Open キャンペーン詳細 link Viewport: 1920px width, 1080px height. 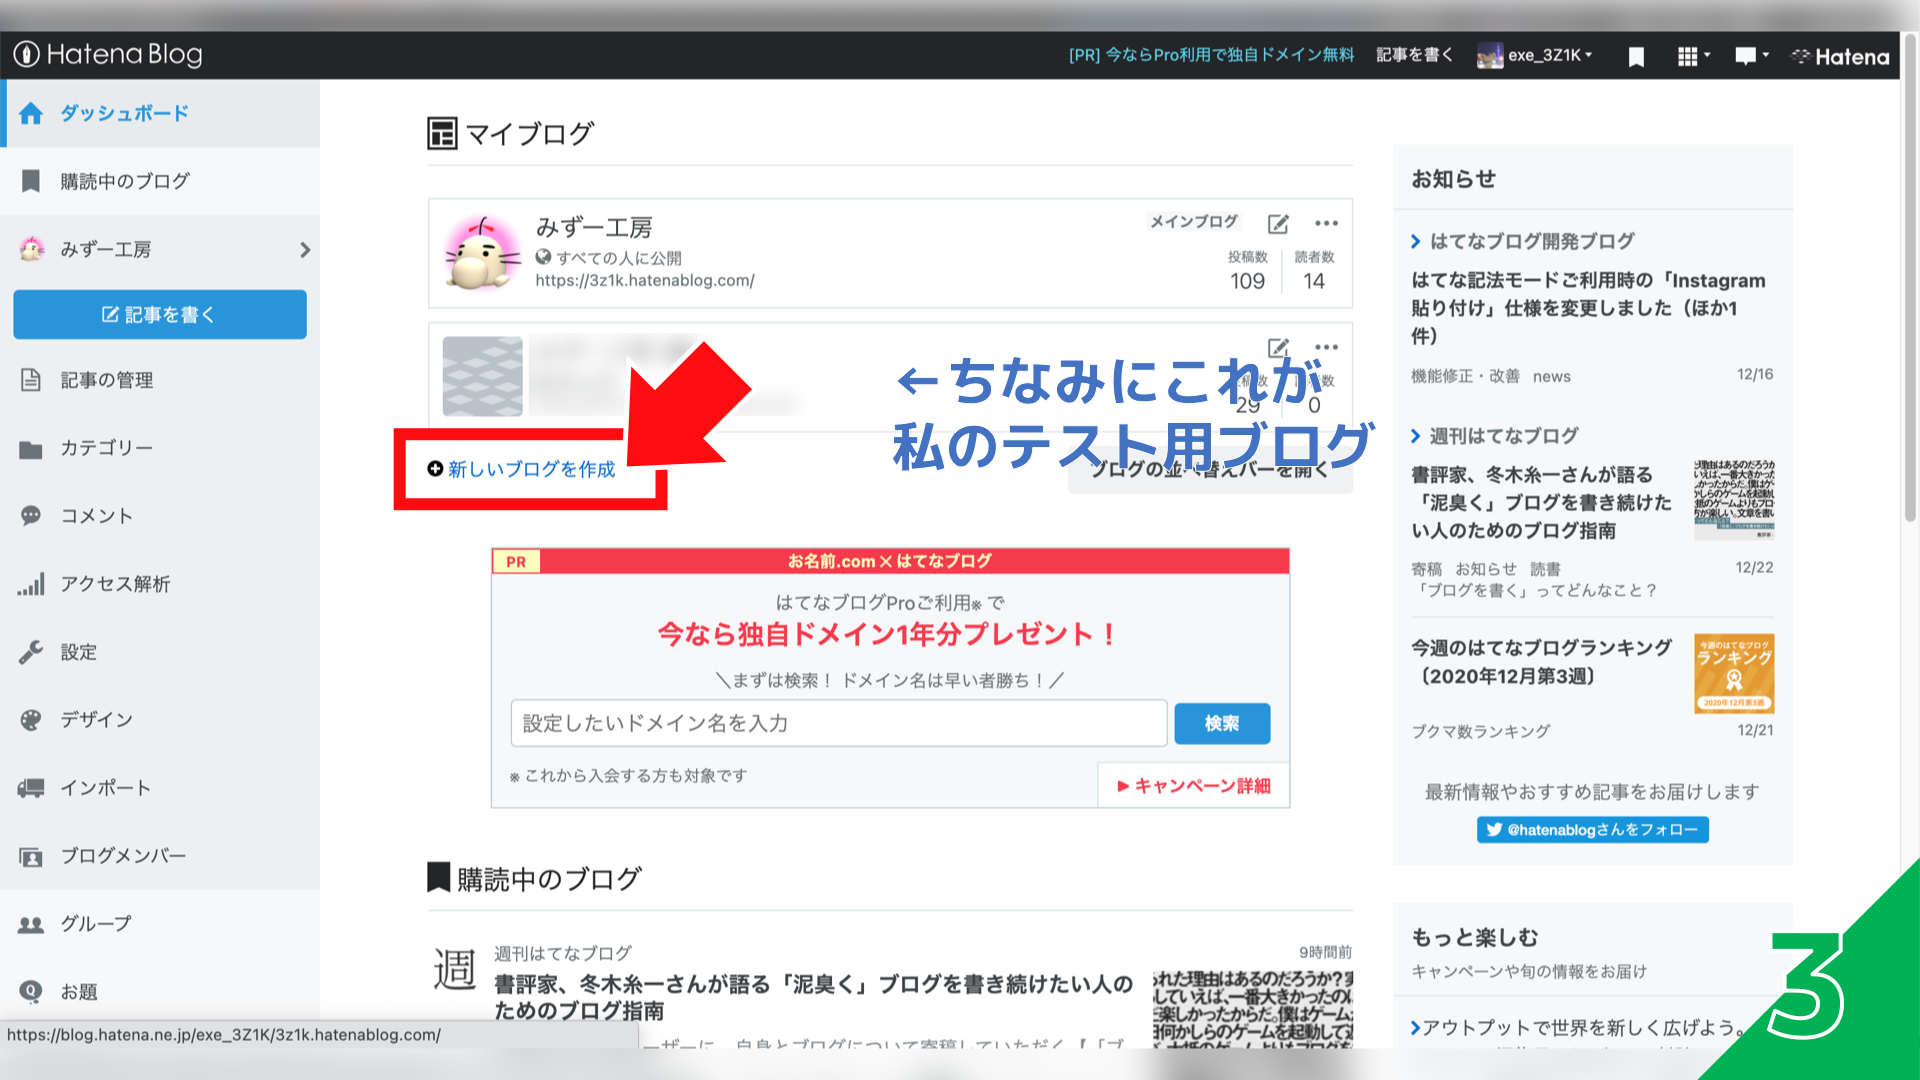(1194, 786)
